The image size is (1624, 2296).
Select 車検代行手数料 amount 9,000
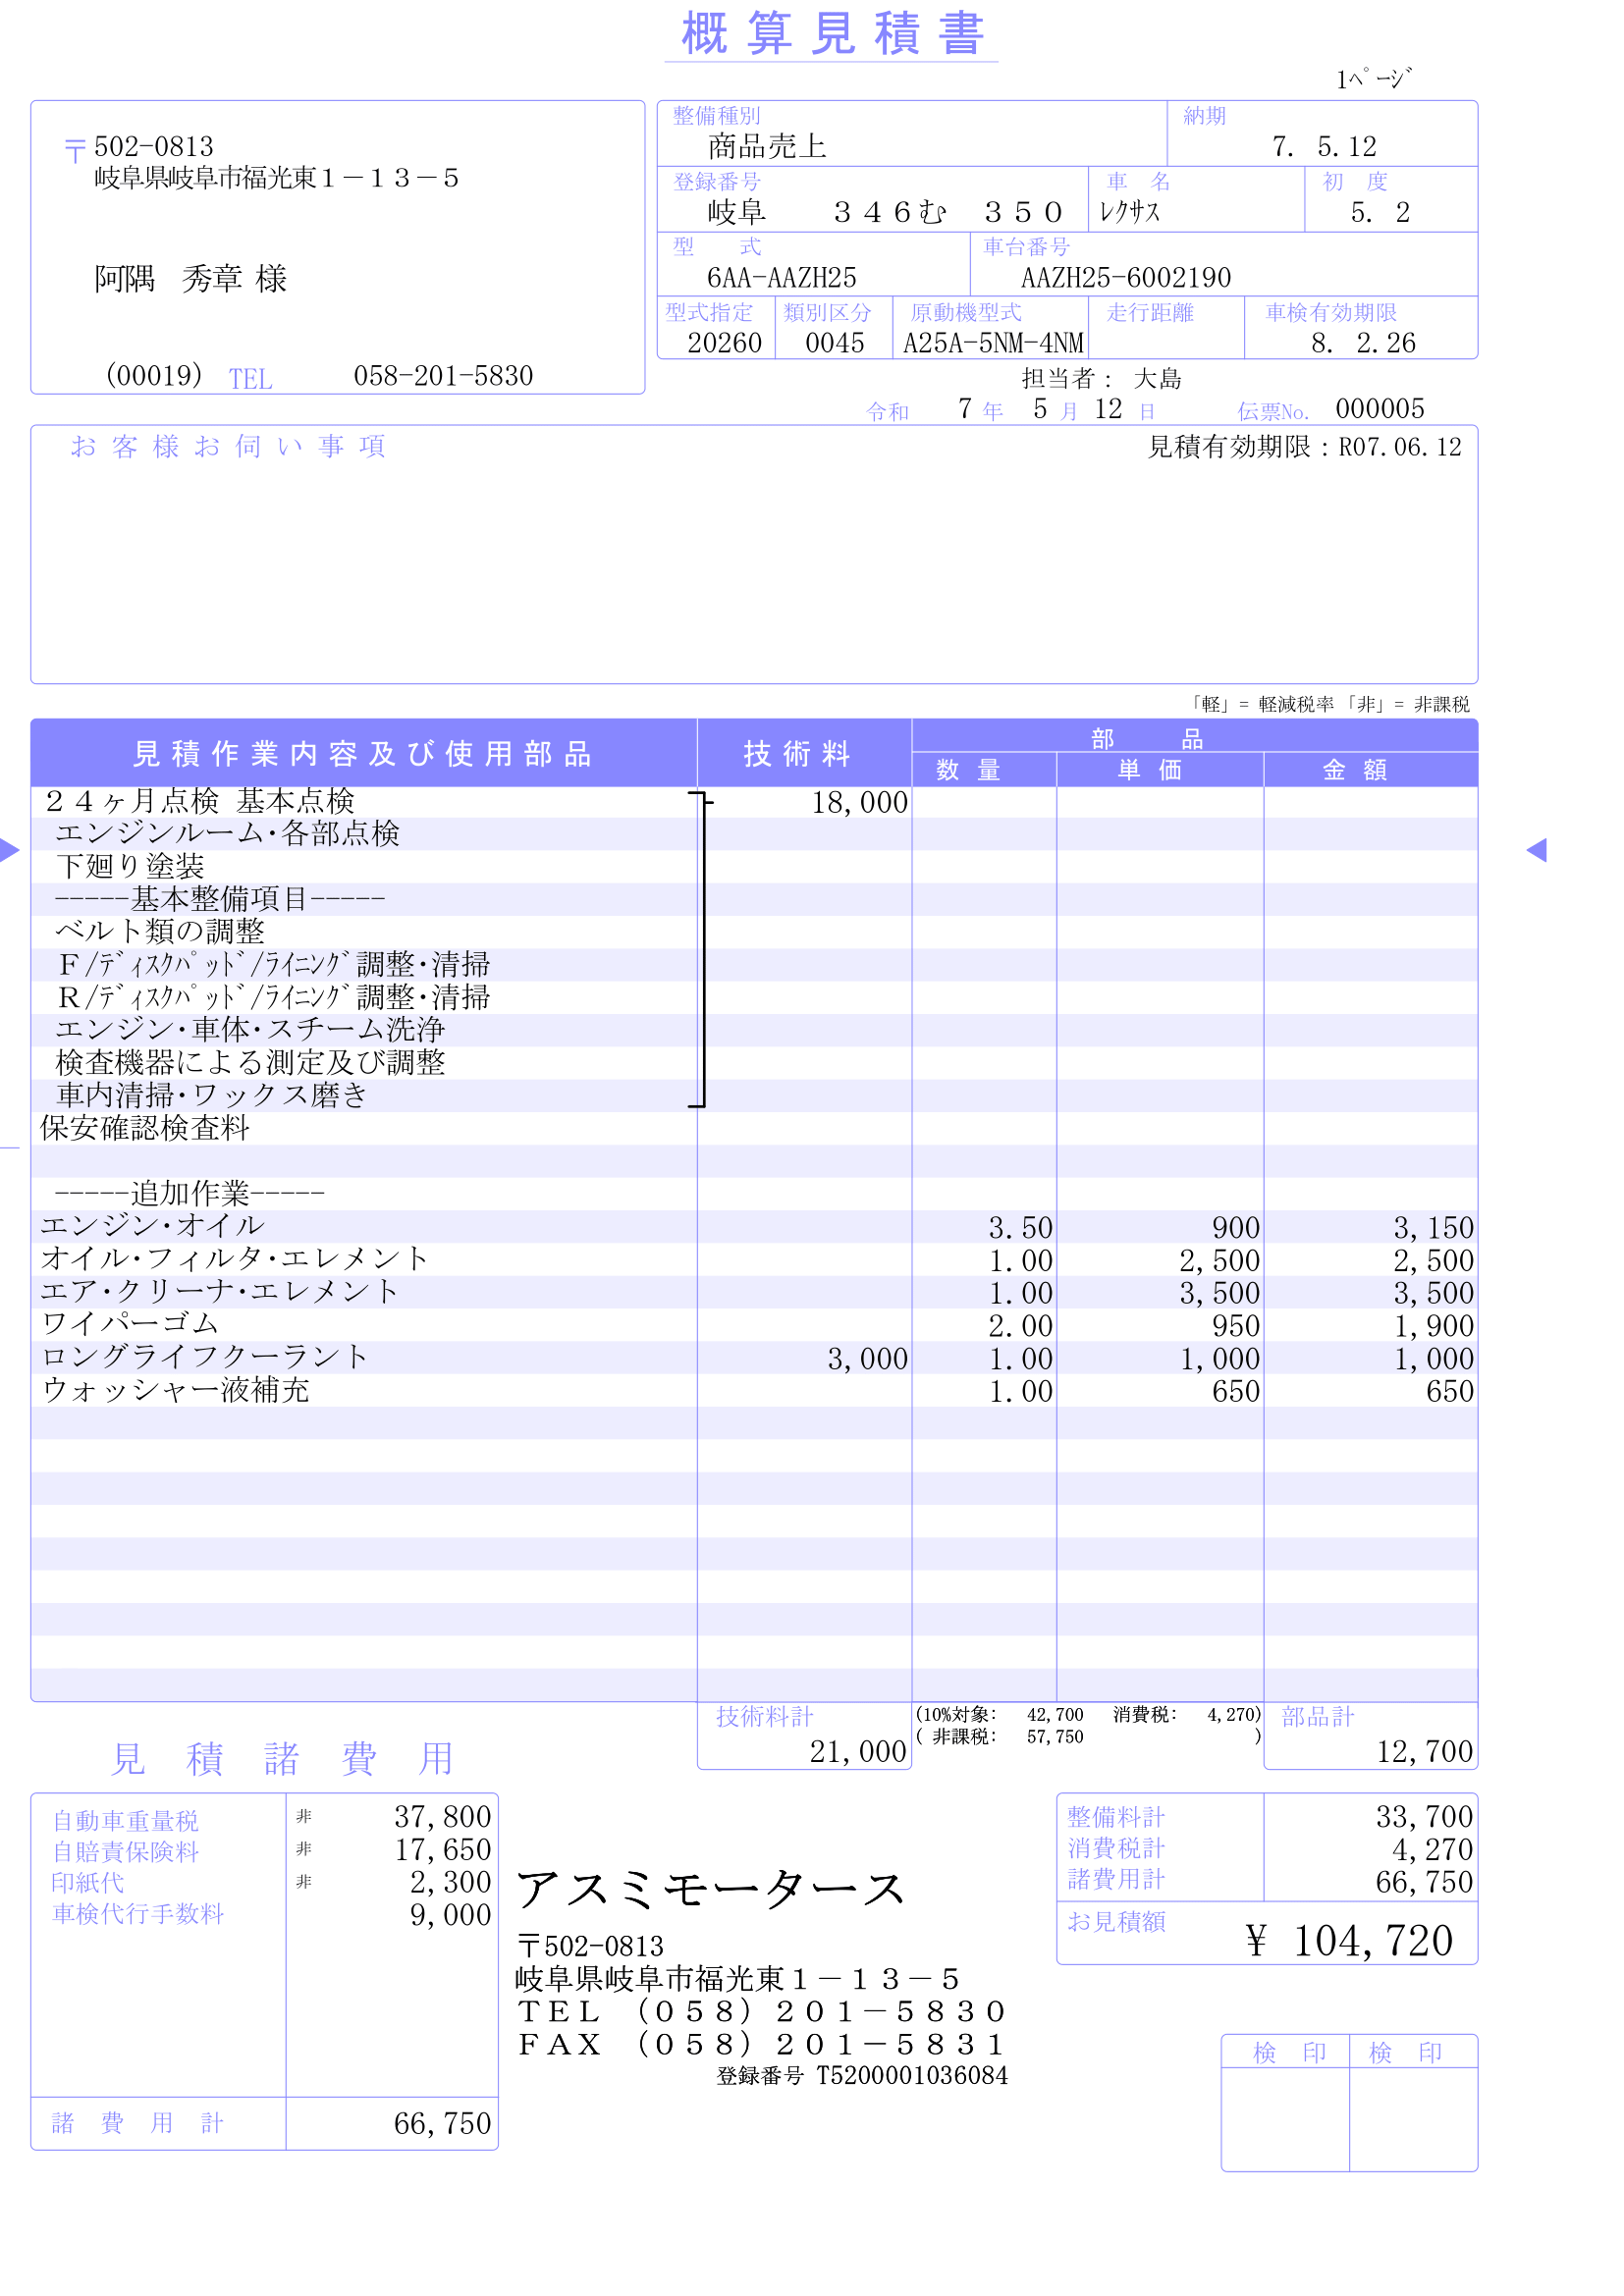450,1916
